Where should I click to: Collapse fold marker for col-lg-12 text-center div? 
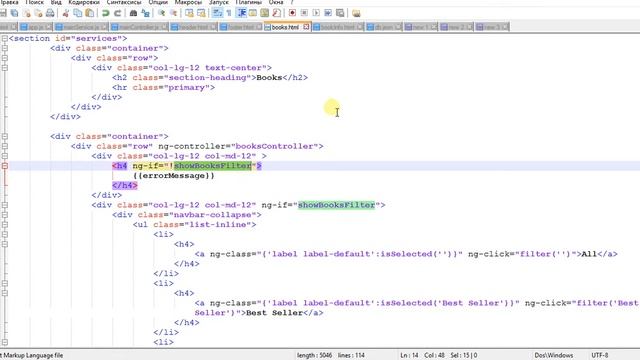click(4, 68)
